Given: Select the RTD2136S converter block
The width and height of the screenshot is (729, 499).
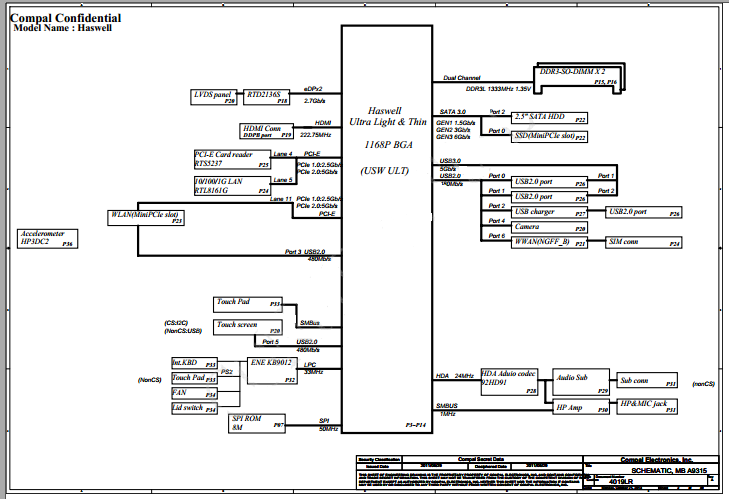Looking at the screenshot, I should point(267,97).
